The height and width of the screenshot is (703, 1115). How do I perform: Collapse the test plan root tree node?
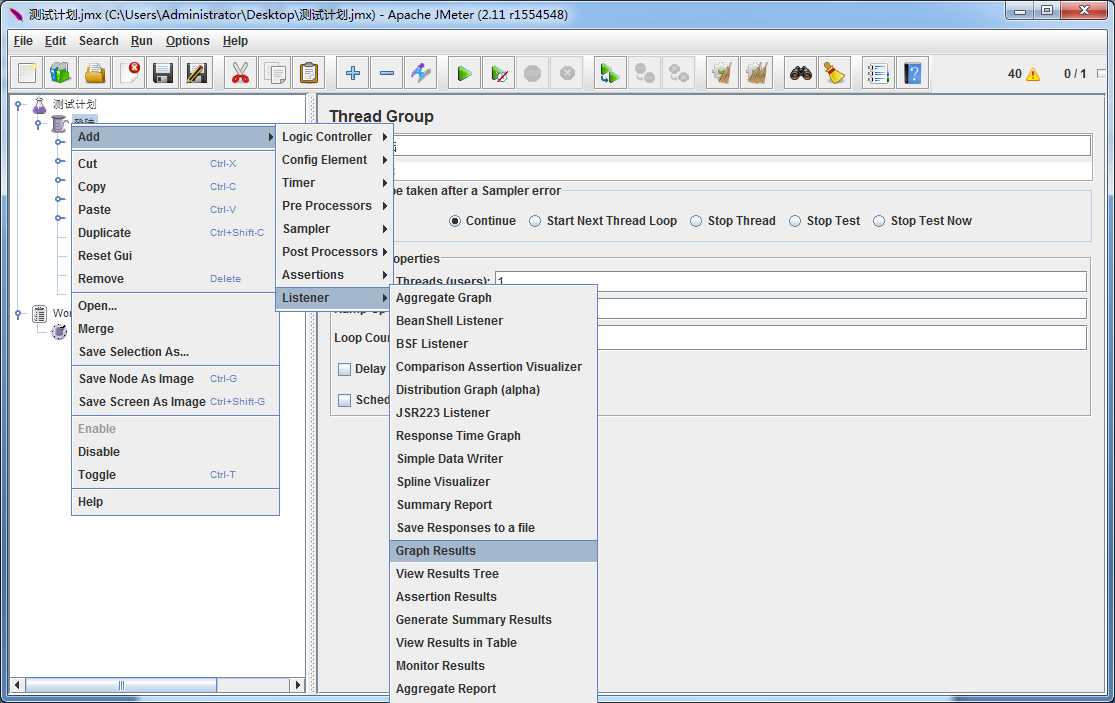pyautogui.click(x=19, y=105)
